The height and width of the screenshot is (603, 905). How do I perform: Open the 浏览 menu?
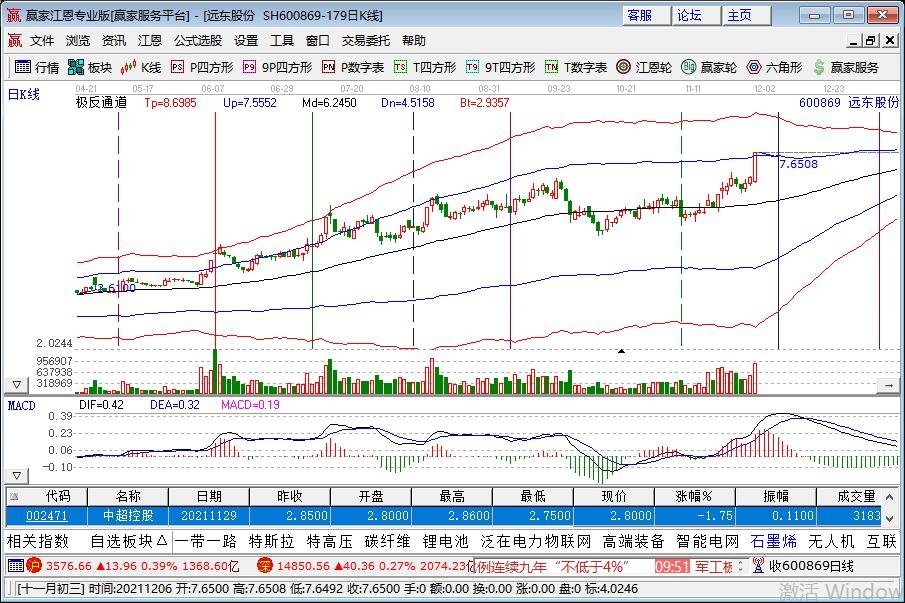(x=78, y=40)
